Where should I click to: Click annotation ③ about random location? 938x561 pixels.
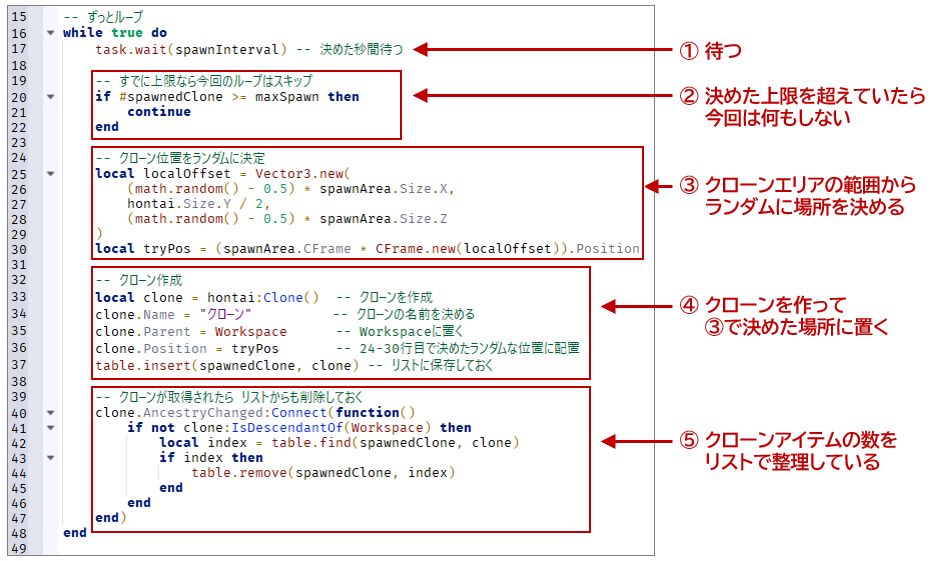point(798,196)
